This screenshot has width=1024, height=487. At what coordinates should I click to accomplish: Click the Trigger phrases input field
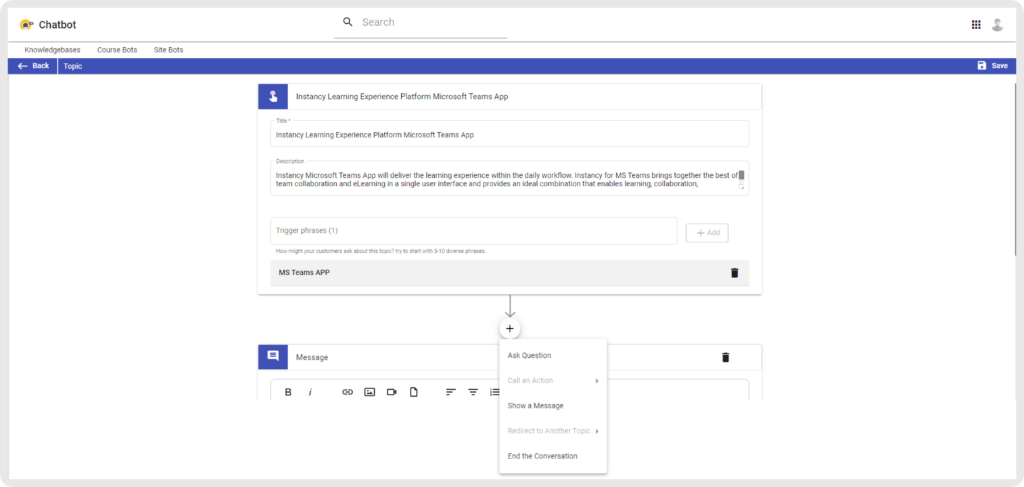pos(473,231)
